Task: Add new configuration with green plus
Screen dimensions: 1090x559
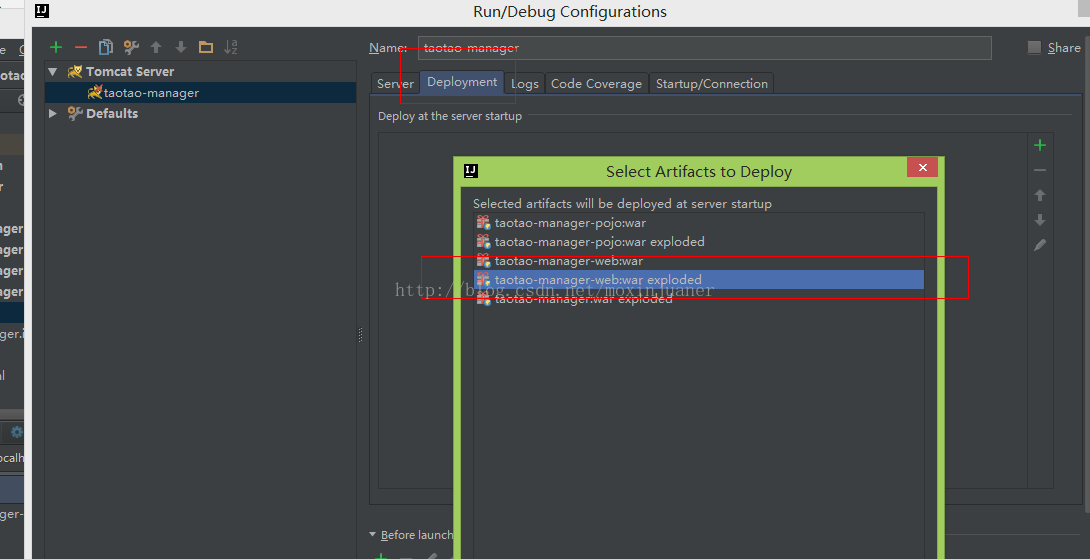Action: point(56,47)
